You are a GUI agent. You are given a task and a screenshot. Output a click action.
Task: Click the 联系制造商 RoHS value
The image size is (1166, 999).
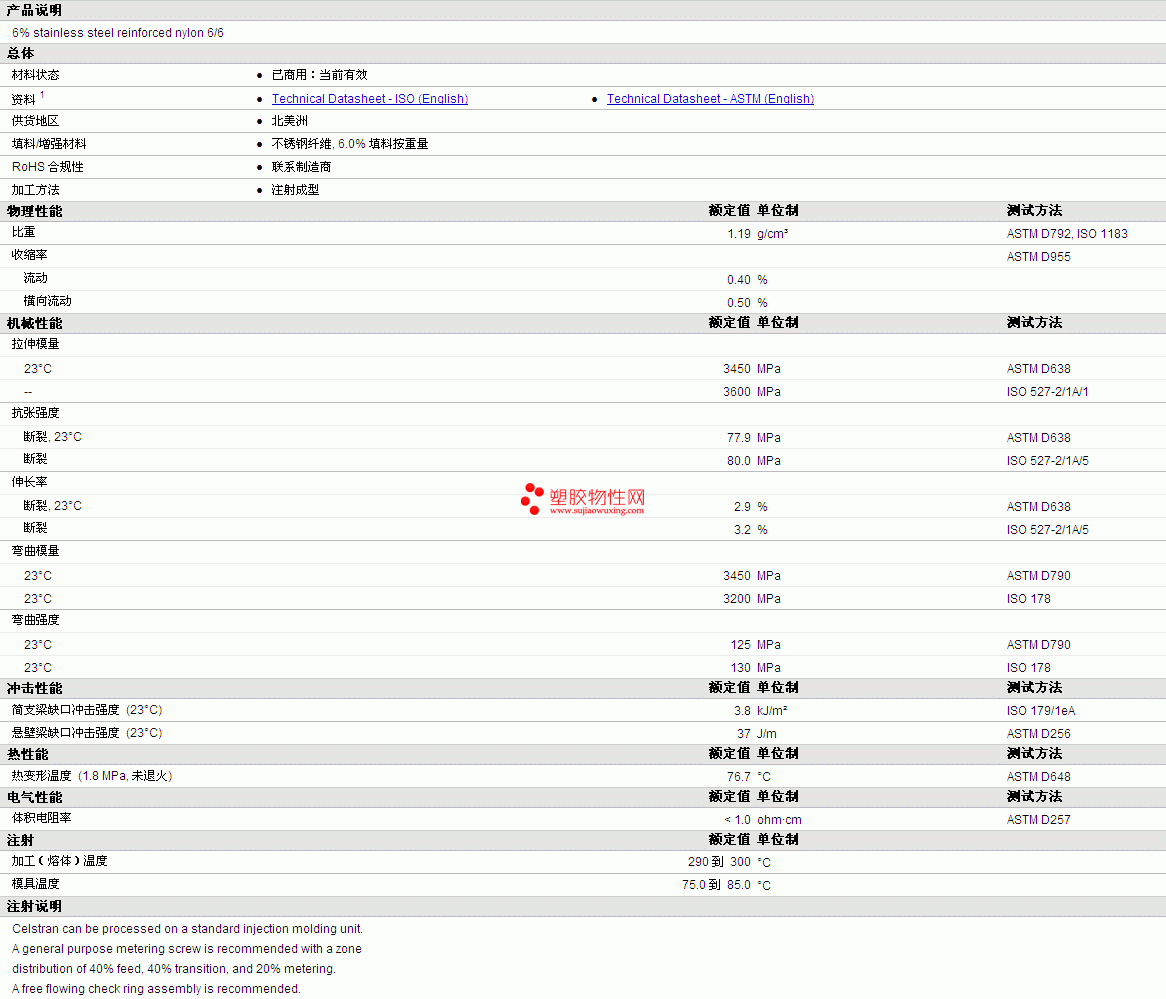pos(301,167)
